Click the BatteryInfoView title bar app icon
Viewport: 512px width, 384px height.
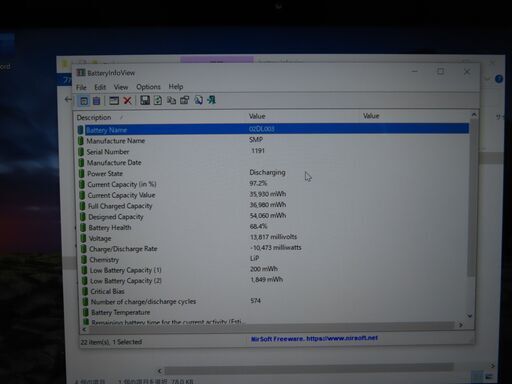(x=81, y=73)
